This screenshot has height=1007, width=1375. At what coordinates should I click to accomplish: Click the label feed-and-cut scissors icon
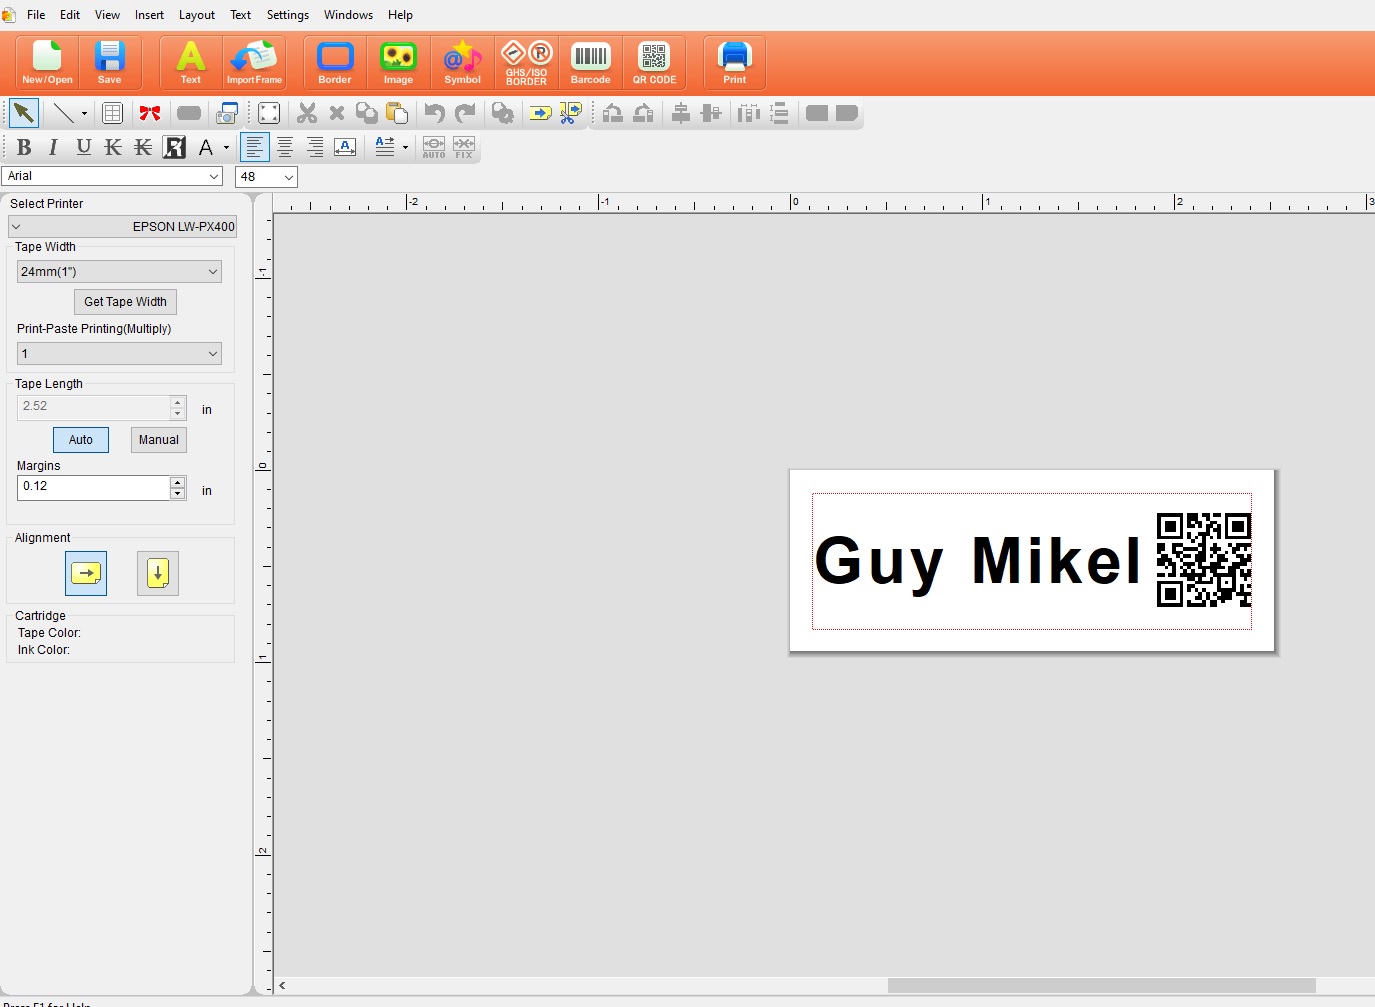tap(570, 114)
